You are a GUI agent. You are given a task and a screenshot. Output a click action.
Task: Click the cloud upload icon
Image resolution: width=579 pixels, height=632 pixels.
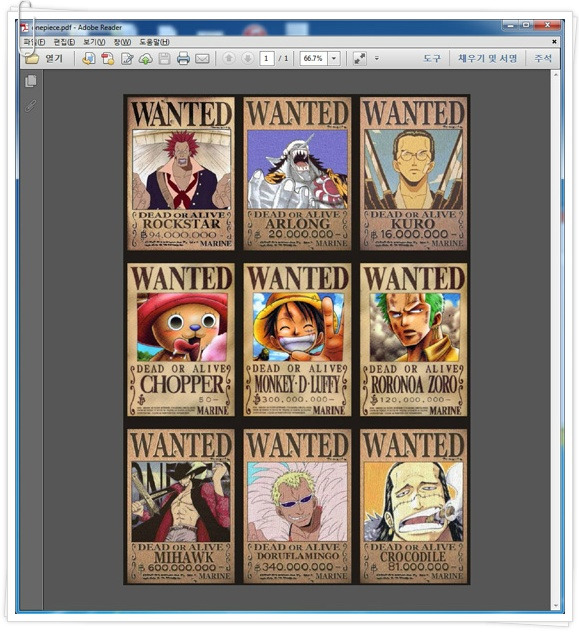tap(145, 59)
